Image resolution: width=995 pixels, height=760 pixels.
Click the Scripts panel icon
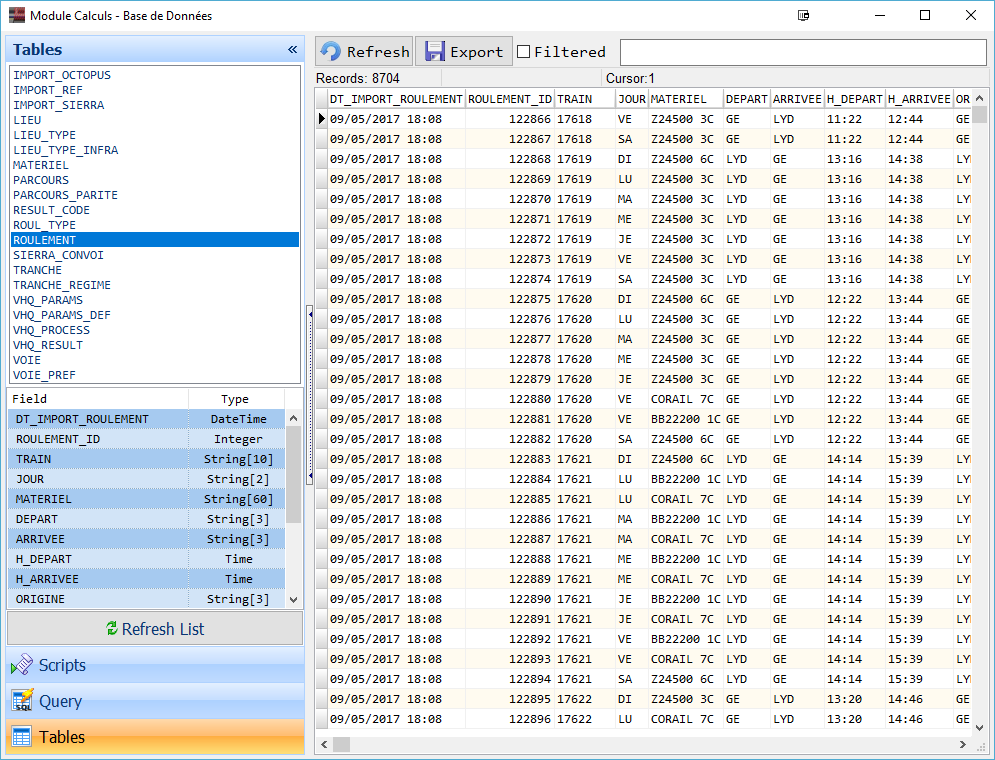pos(21,665)
